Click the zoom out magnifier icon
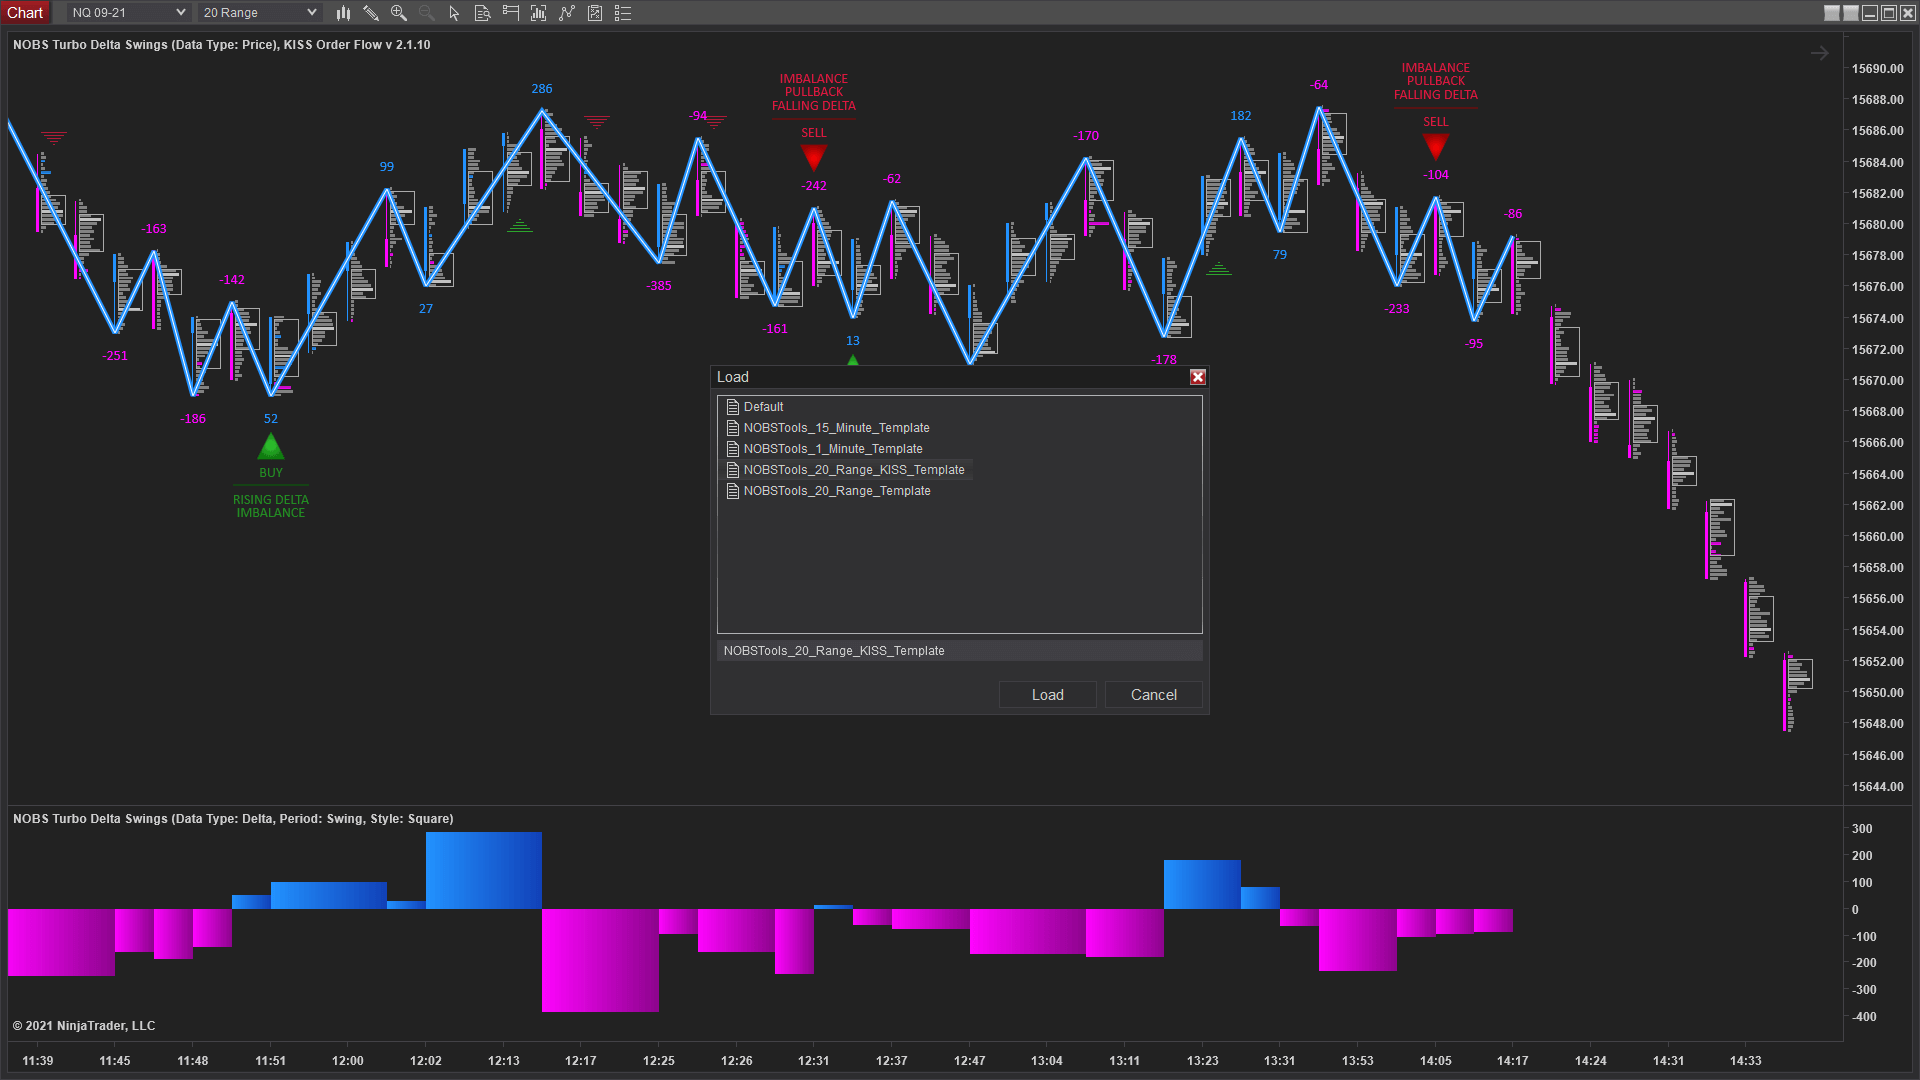Viewport: 1920px width, 1080px height. (x=427, y=13)
